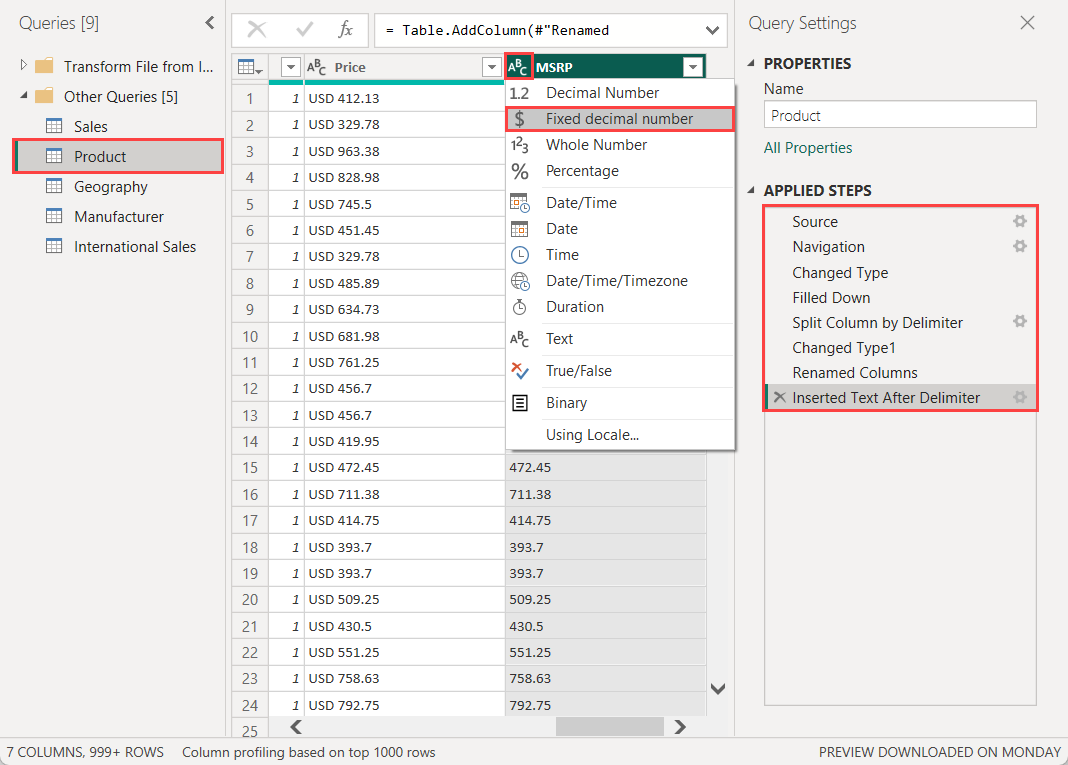
Task: Choose Date/Time data type
Action: tap(620, 202)
